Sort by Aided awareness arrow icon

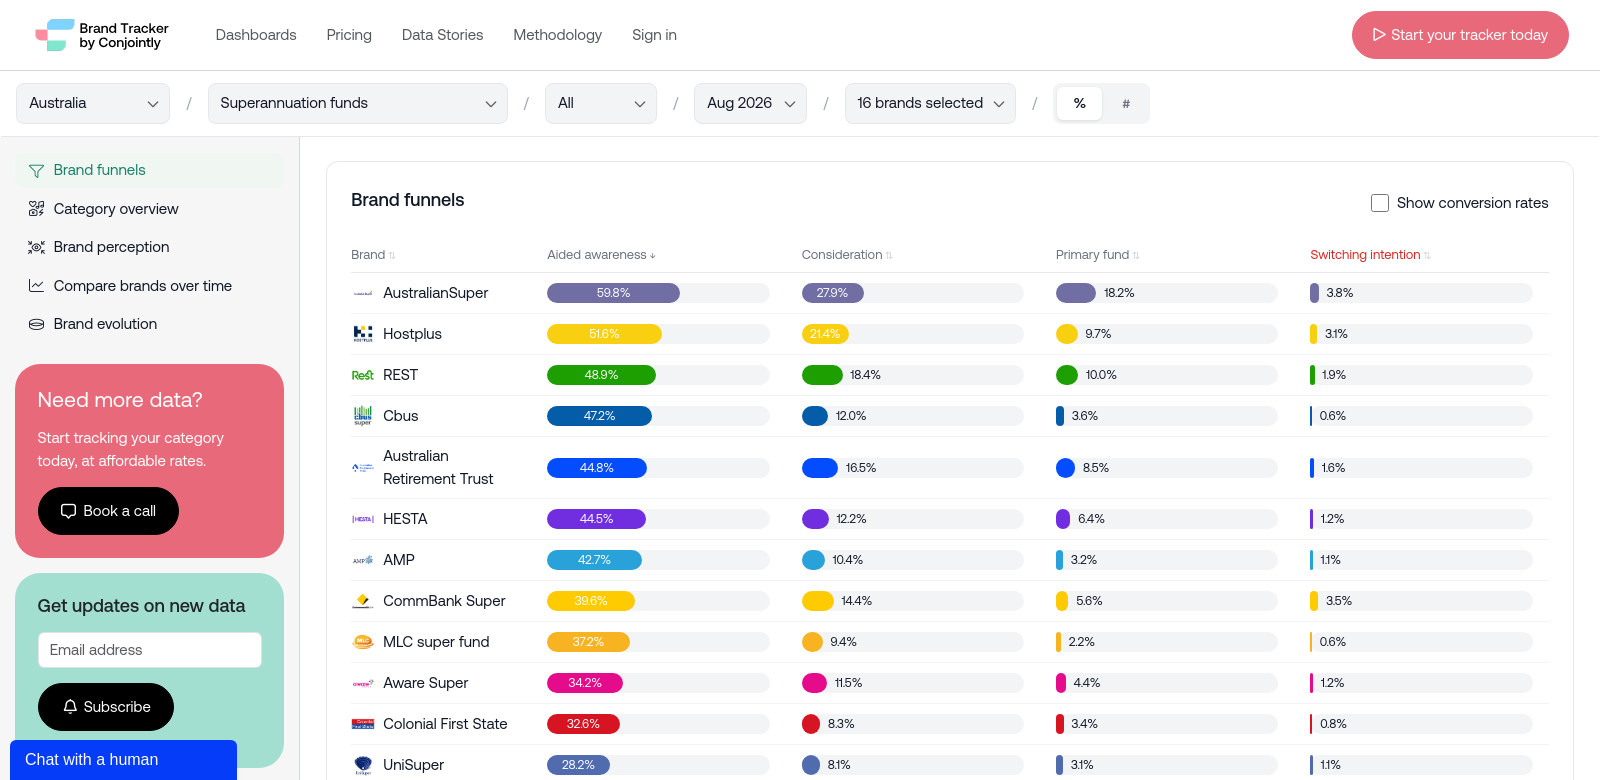coord(653,256)
